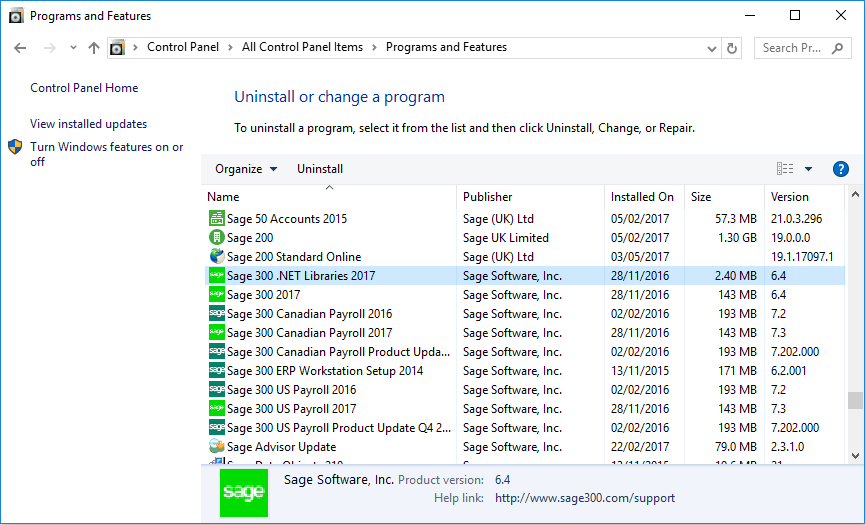Sort list by Installed On column header
This screenshot has width=866, height=525.
(642, 197)
